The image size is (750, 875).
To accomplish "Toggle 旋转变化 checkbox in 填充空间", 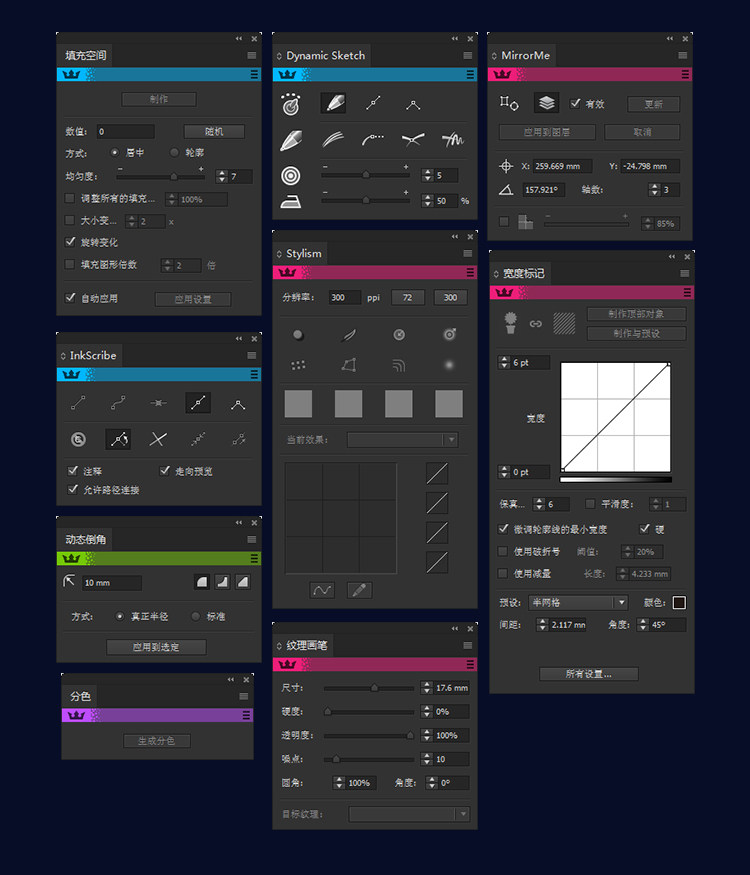I will pos(70,242).
